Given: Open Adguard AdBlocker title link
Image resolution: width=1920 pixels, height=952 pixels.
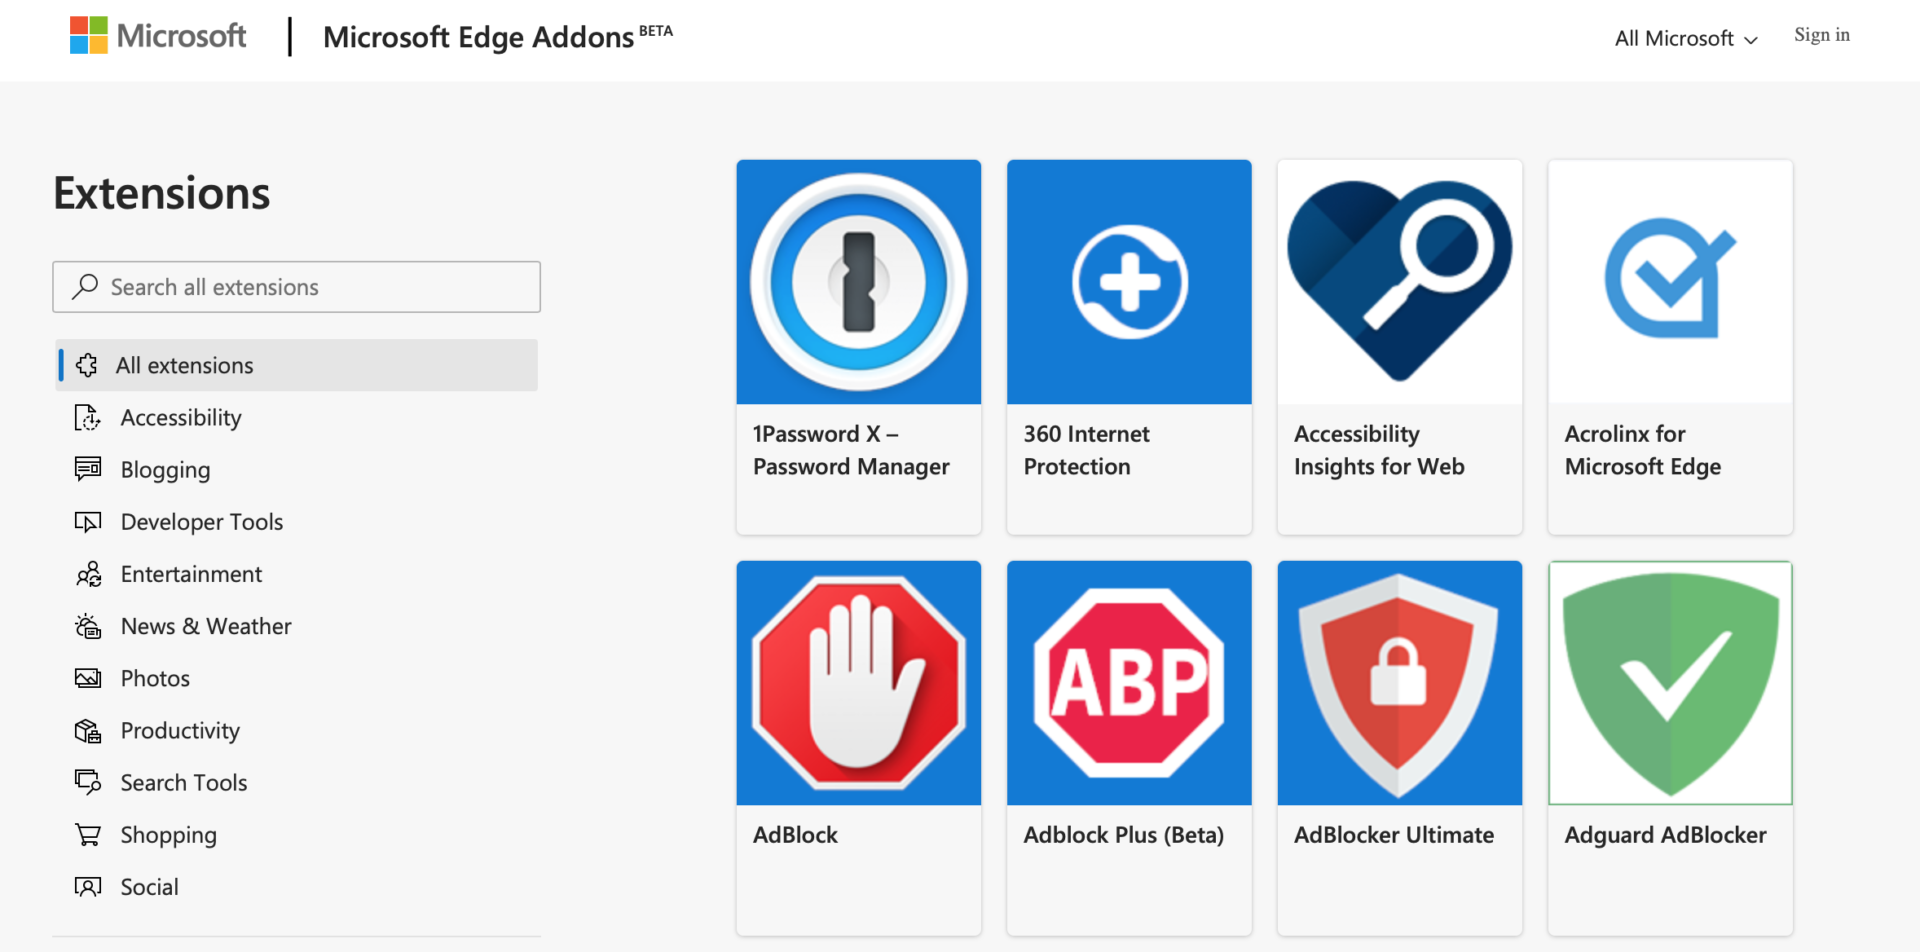Looking at the screenshot, I should pos(1665,835).
